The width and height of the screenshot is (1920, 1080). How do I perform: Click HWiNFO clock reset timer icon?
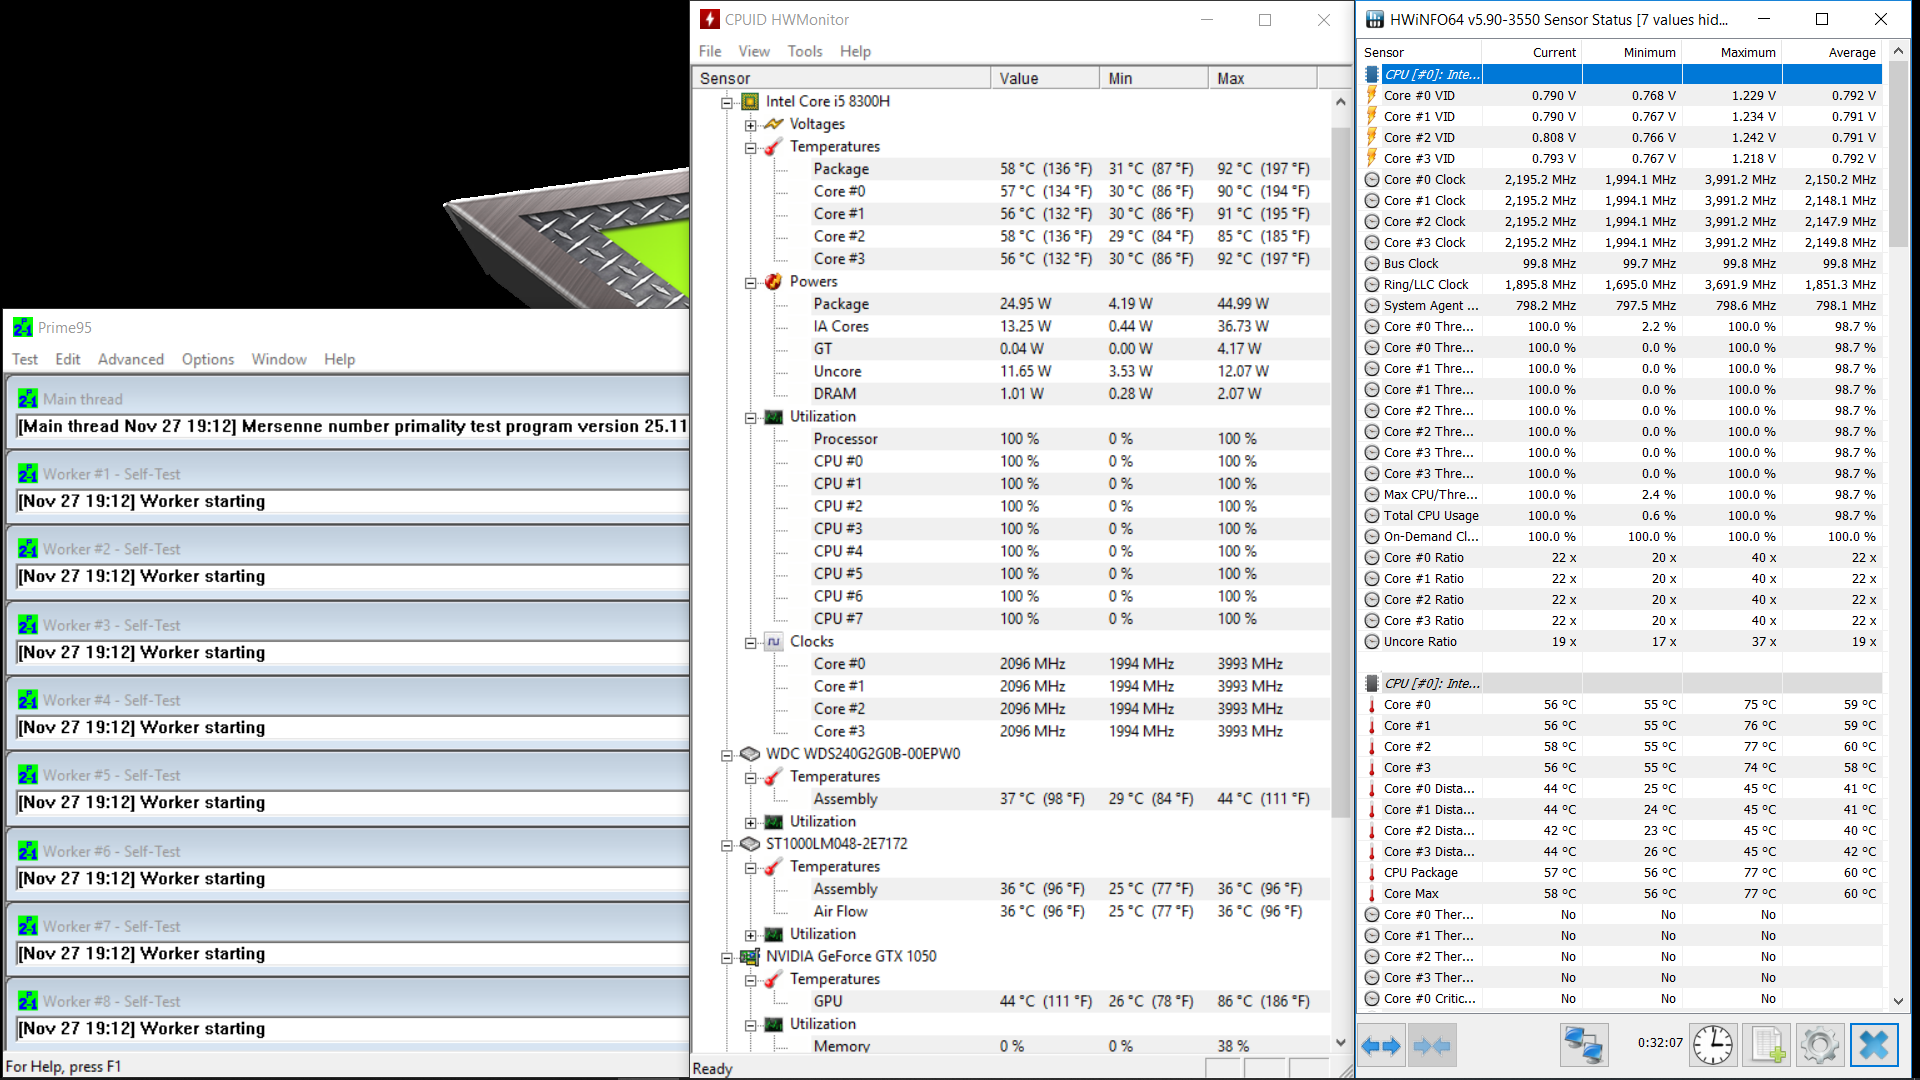(1713, 1046)
